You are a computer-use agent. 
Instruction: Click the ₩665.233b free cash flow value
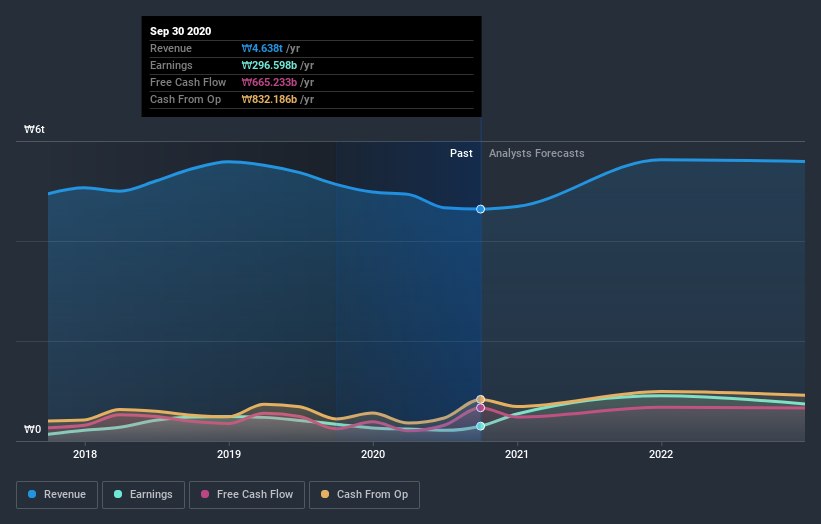coord(269,82)
